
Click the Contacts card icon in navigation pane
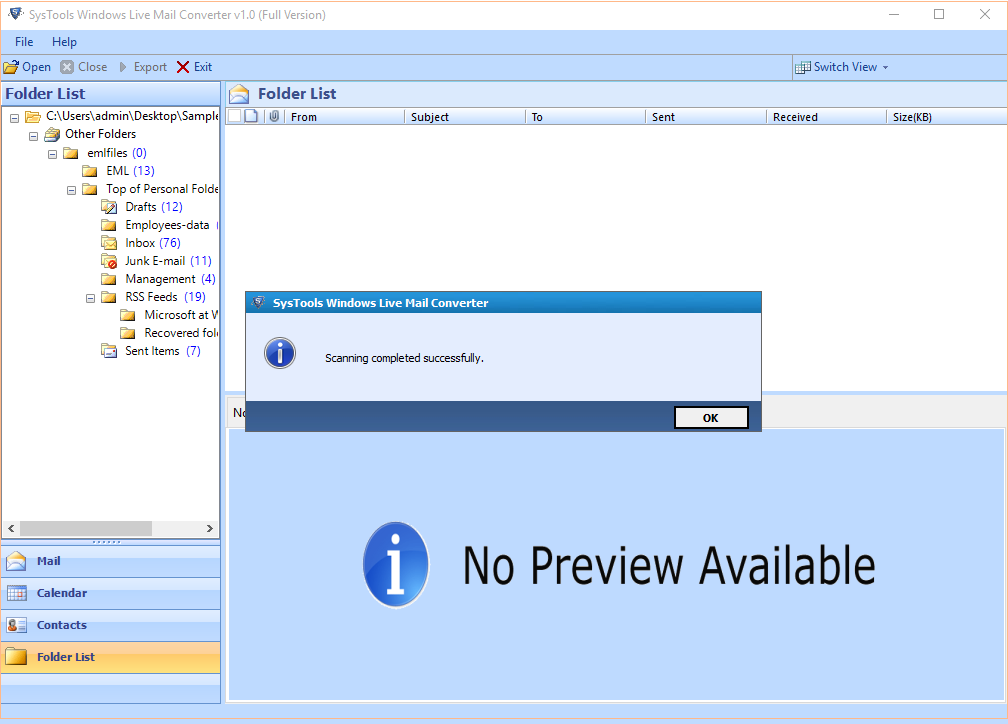(17, 625)
